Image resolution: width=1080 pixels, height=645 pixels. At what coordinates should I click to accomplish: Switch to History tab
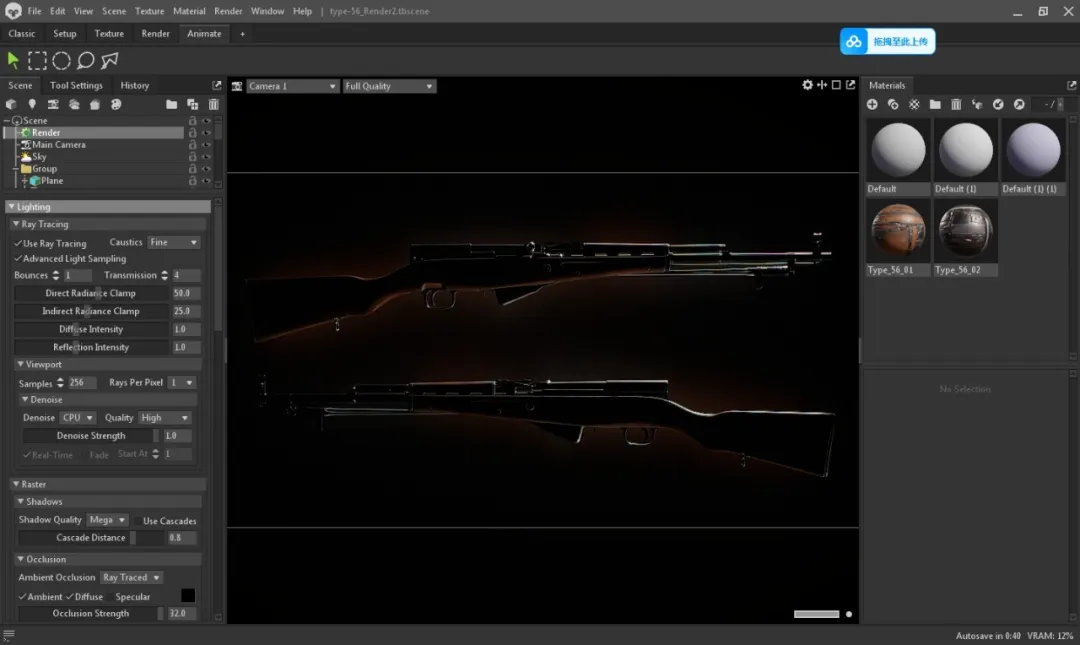pyautogui.click(x=134, y=85)
